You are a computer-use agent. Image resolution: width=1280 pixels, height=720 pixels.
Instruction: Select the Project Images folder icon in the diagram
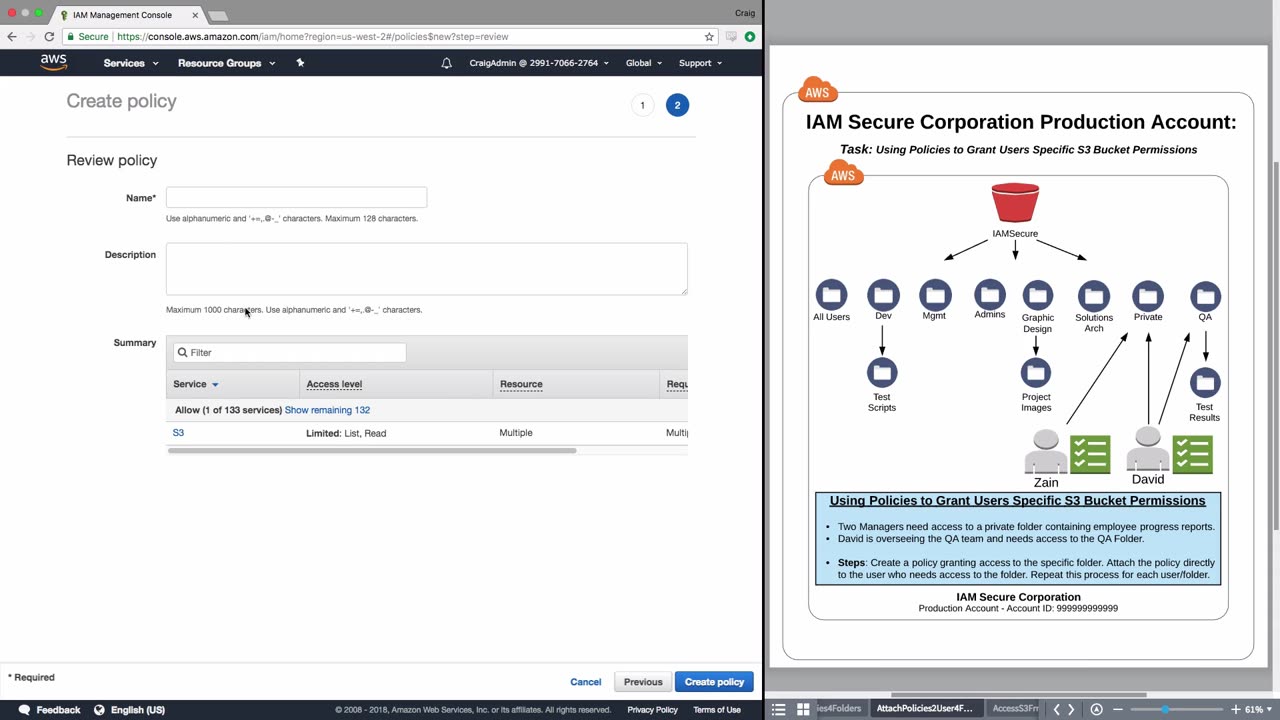[x=1036, y=373]
